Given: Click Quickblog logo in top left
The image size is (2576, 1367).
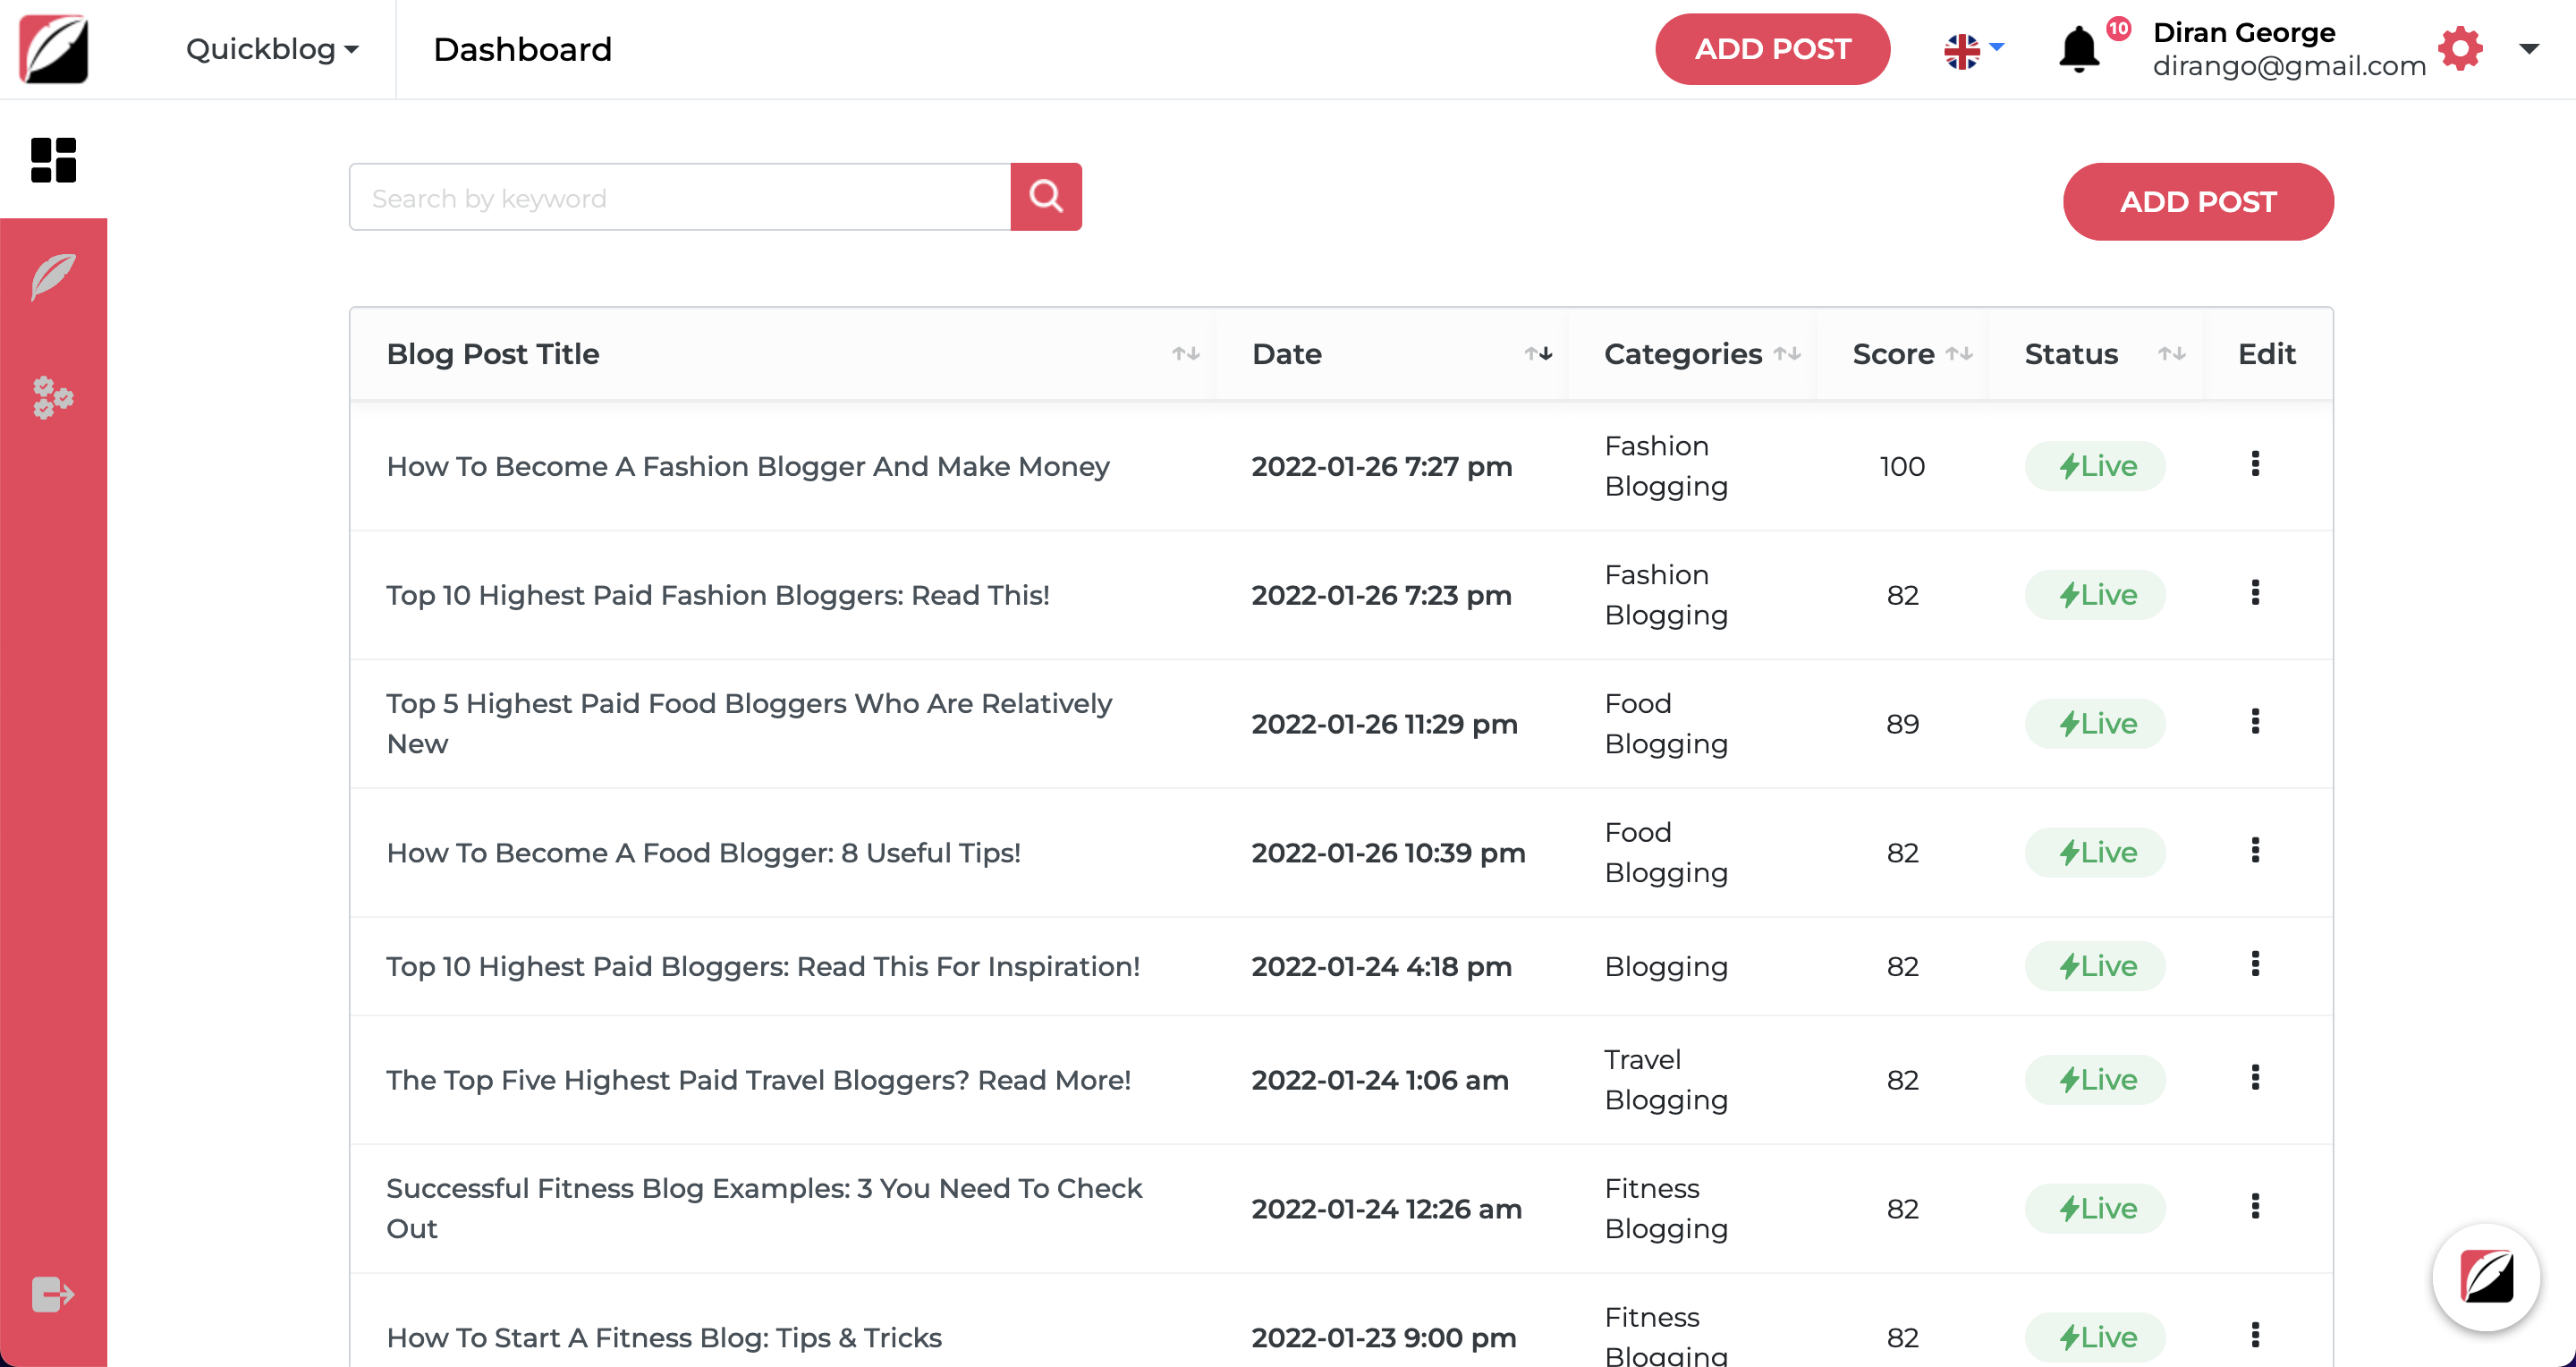Looking at the screenshot, I should (54, 49).
